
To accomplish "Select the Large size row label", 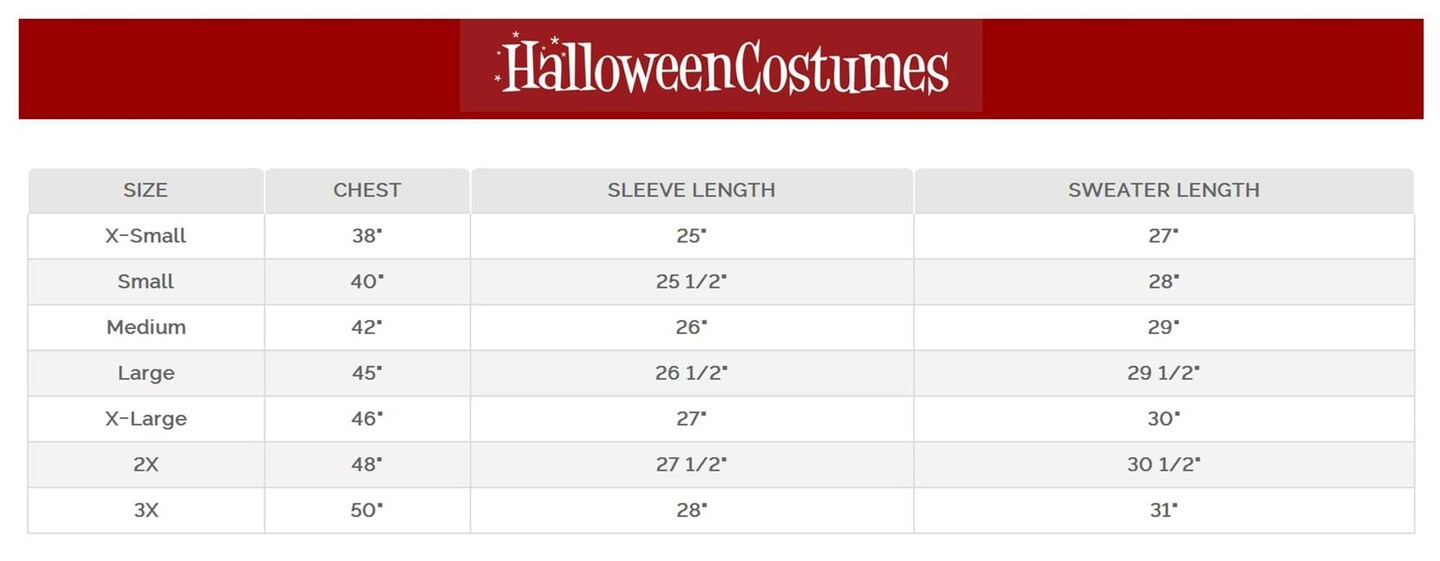I will point(146,373).
